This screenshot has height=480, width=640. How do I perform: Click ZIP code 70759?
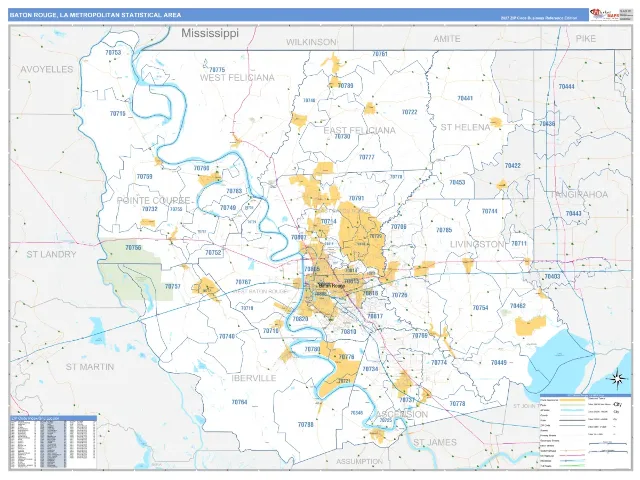144,177
